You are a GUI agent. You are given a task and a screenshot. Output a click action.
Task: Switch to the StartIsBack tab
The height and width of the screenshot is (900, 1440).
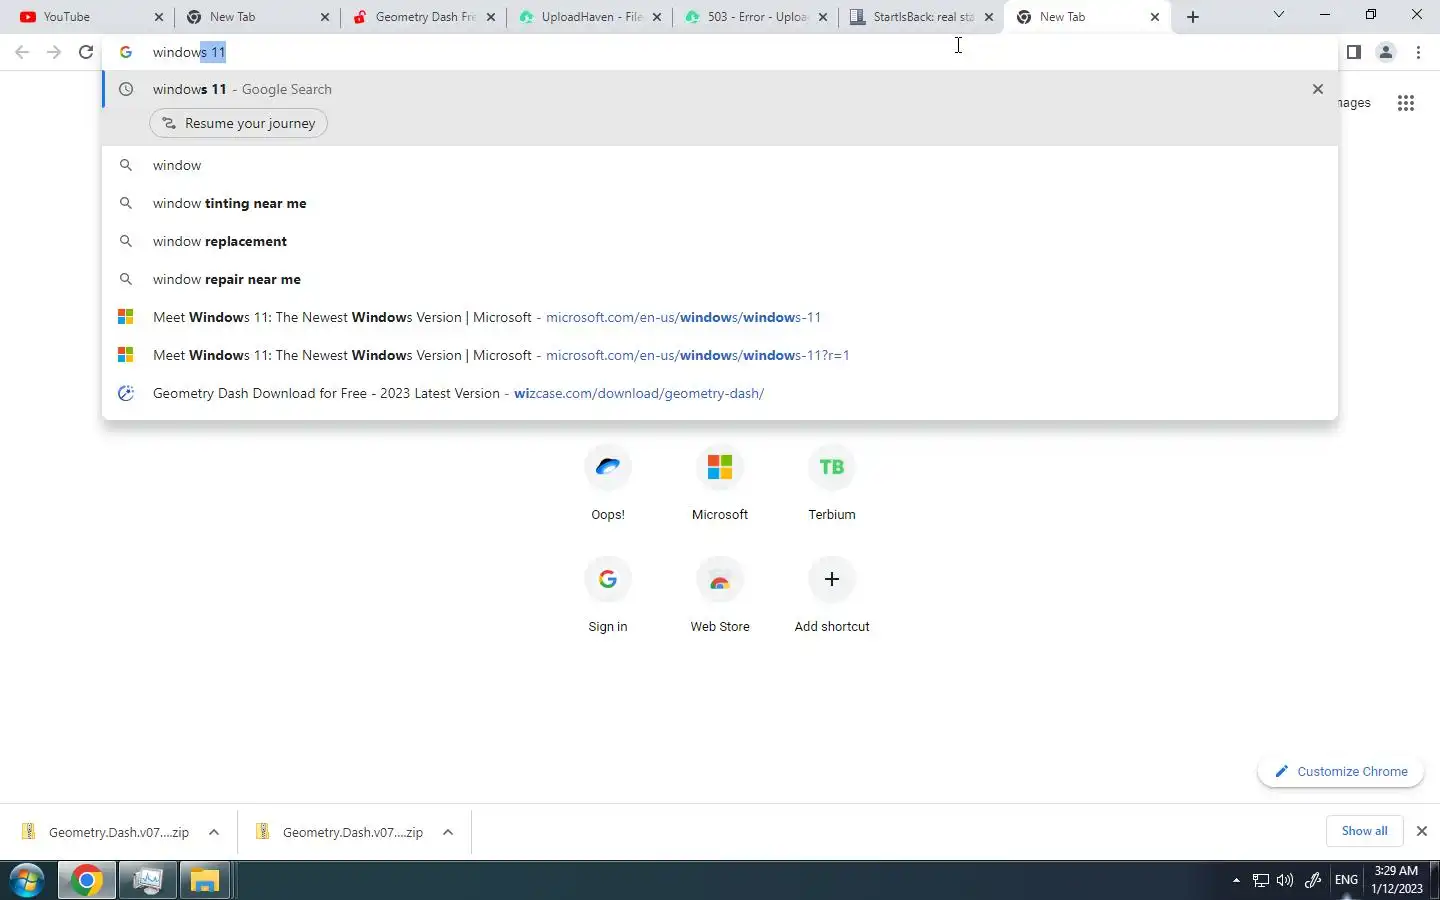click(922, 17)
